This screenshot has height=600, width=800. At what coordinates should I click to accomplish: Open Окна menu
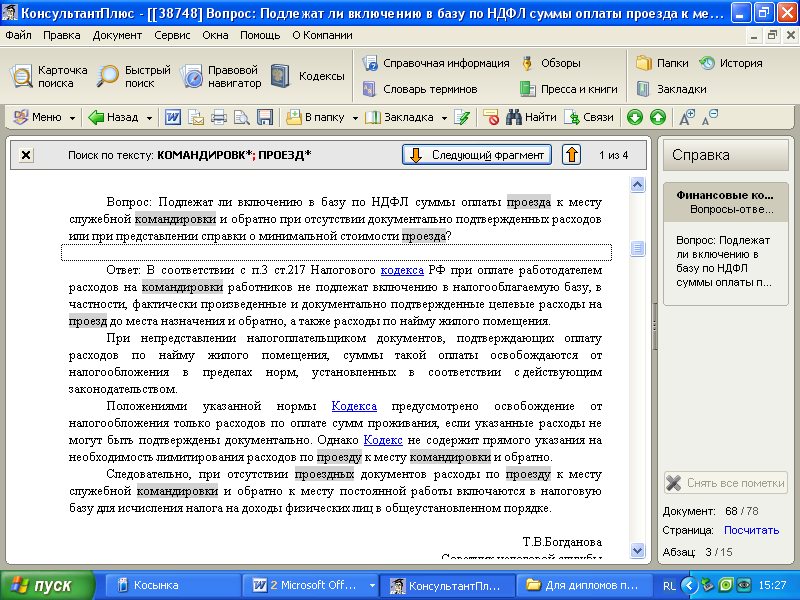point(215,35)
